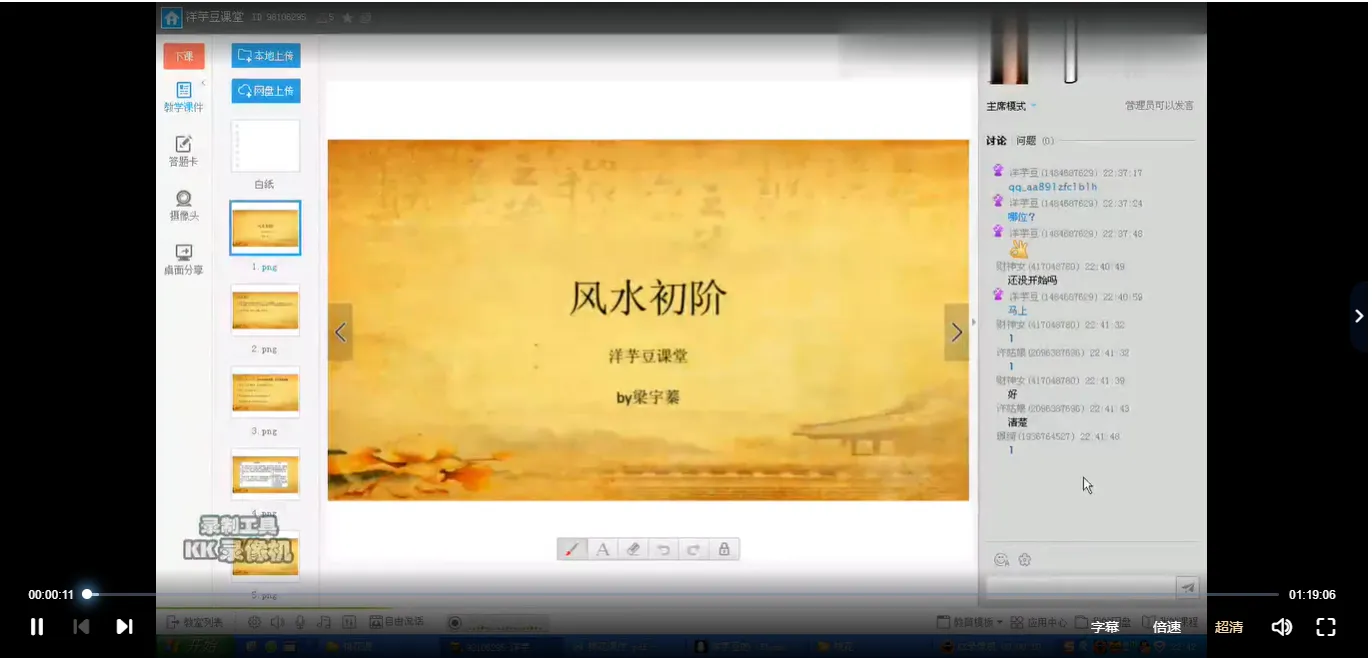1372x658 pixels.
Task: Redo the whiteboard action
Action: click(x=693, y=549)
